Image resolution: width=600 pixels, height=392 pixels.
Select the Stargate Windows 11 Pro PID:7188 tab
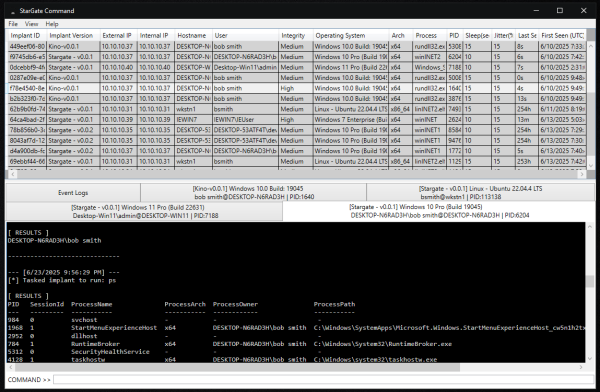pos(145,211)
